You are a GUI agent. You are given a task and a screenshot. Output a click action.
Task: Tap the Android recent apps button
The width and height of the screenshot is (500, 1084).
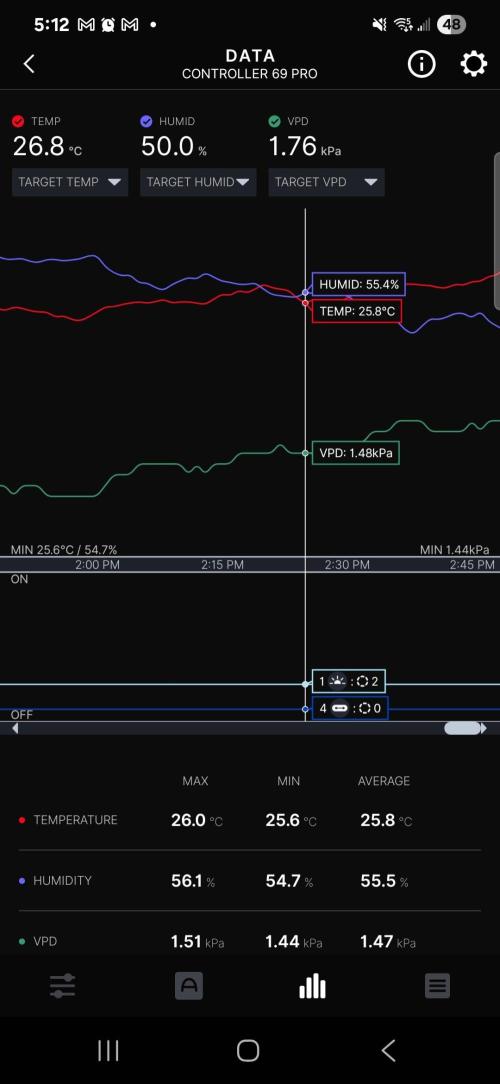[108, 1050]
